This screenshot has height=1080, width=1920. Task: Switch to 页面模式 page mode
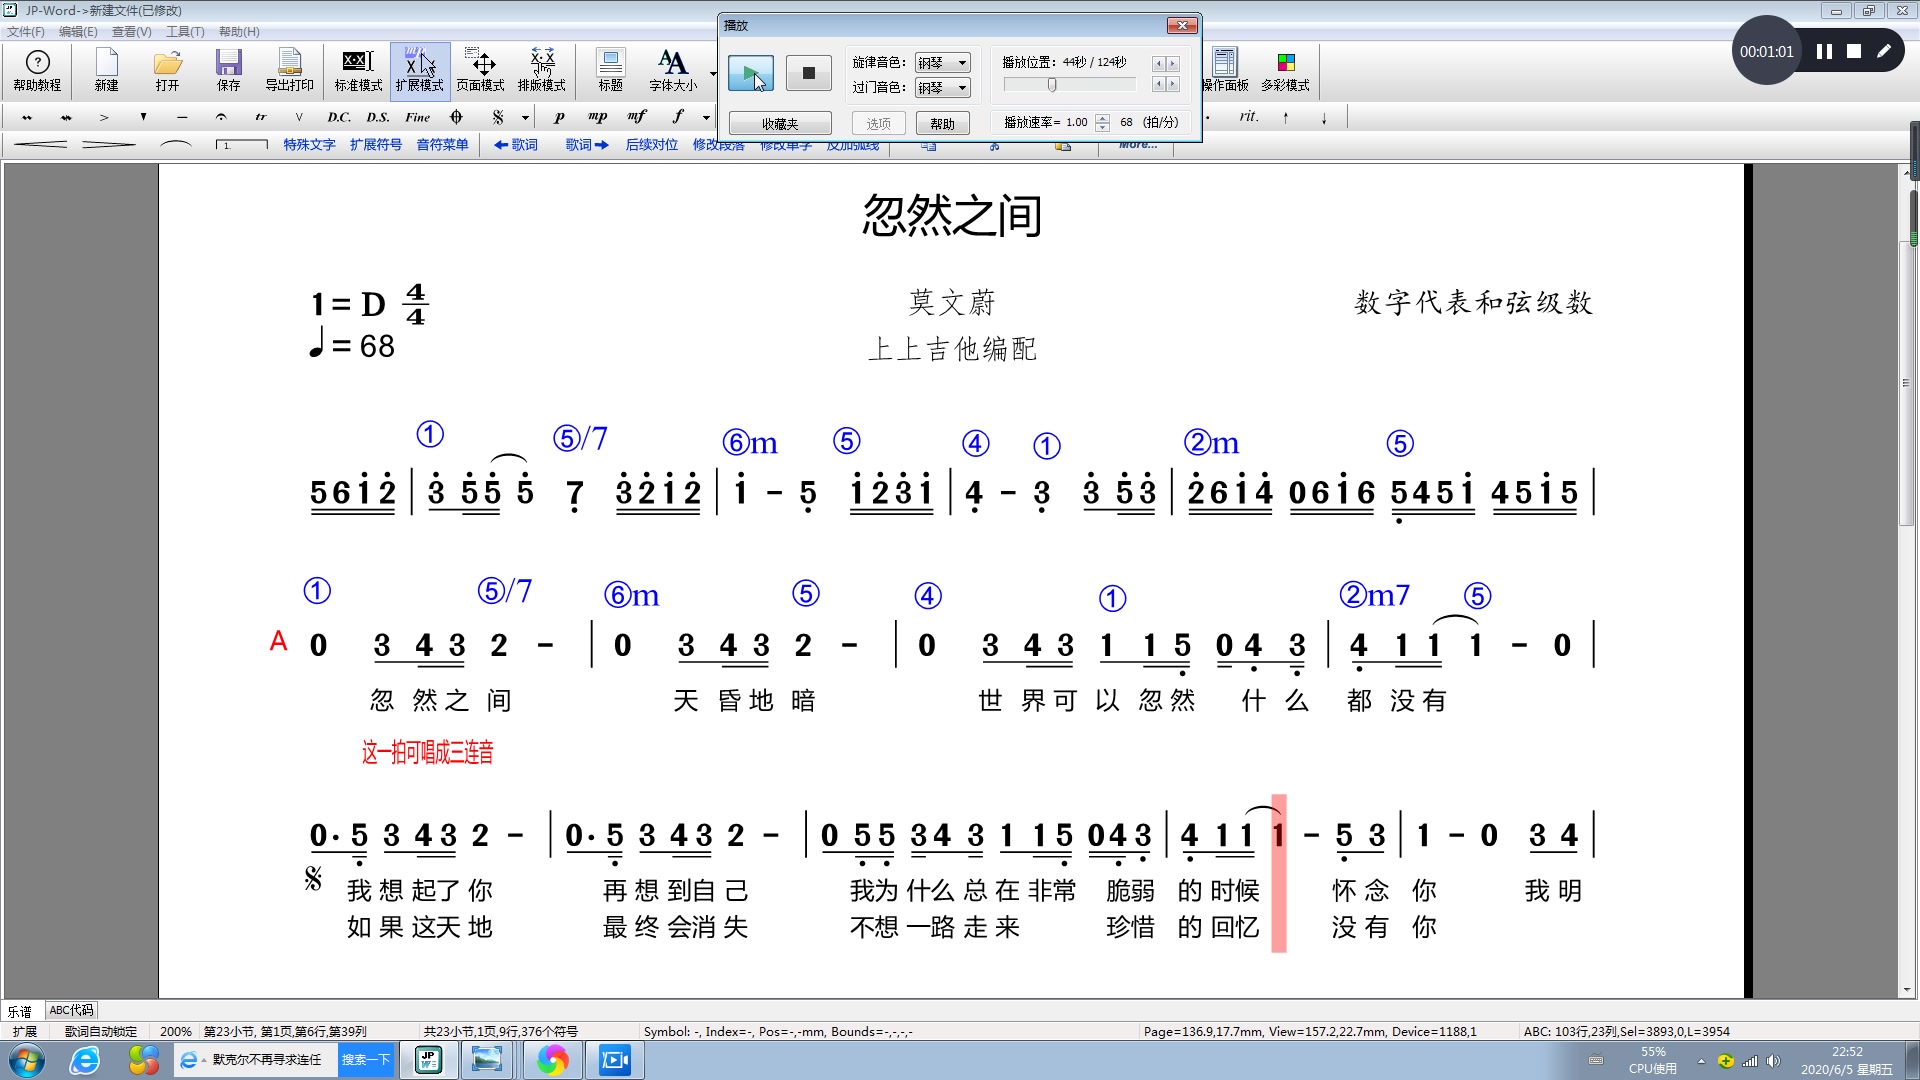click(x=480, y=70)
